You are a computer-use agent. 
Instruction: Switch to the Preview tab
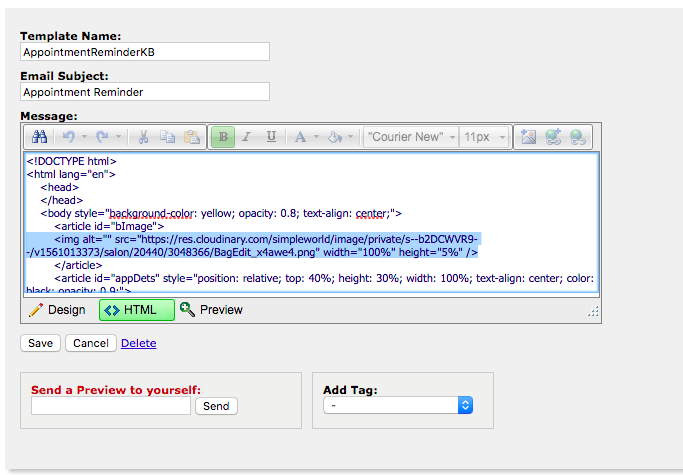coord(211,310)
